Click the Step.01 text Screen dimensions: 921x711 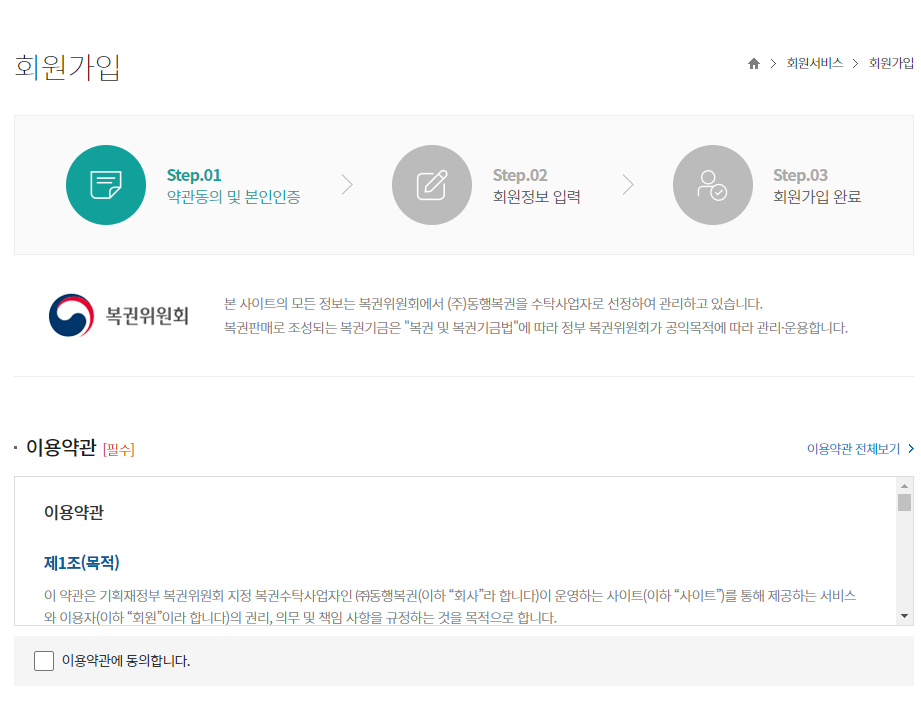coord(194,175)
